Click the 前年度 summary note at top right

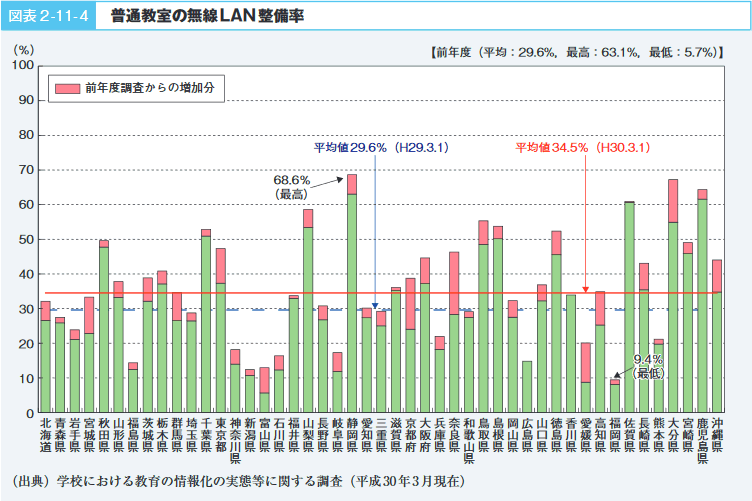point(576,52)
